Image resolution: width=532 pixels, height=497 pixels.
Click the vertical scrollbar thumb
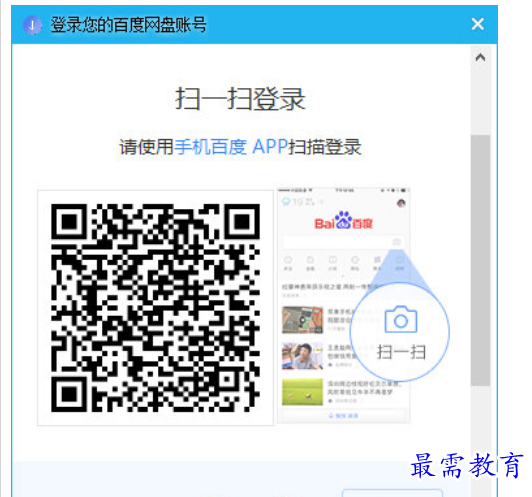[x=480, y=260]
